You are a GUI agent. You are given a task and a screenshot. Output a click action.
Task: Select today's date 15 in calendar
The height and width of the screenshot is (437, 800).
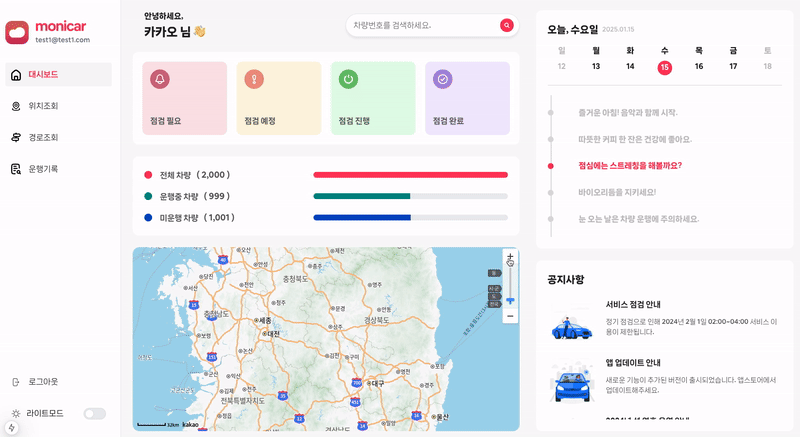coord(664,67)
